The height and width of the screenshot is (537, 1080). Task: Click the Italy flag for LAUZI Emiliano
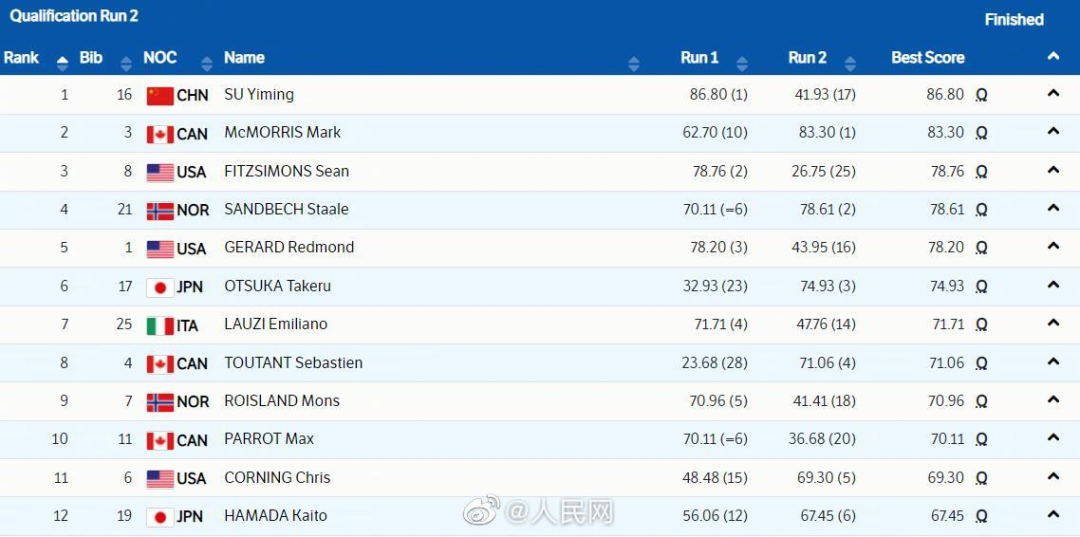pyautogui.click(x=160, y=325)
